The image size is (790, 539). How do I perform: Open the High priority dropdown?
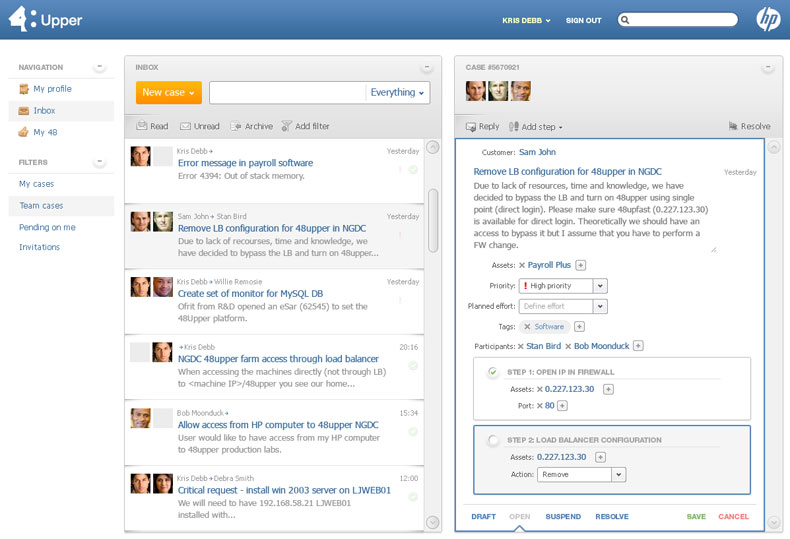click(600, 286)
